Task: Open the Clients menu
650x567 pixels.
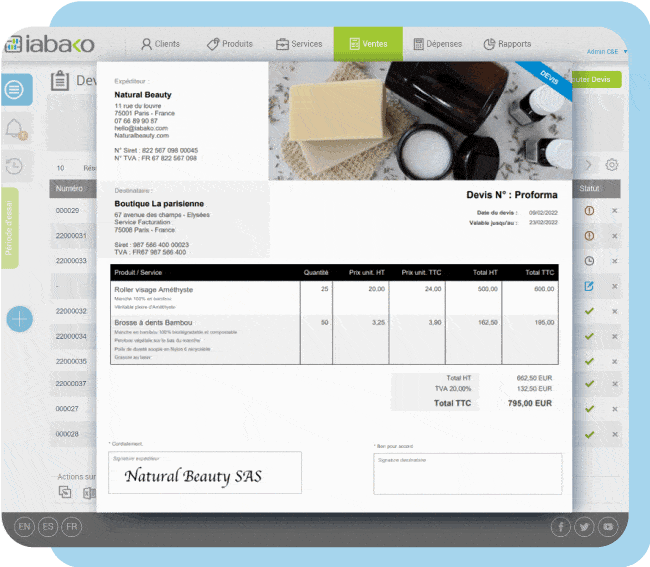Action: click(x=160, y=44)
